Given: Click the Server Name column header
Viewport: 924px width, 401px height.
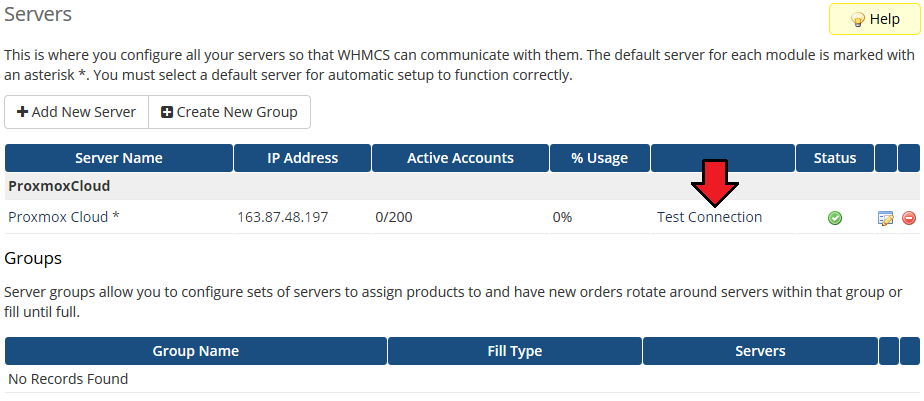Looking at the screenshot, I should pyautogui.click(x=118, y=158).
